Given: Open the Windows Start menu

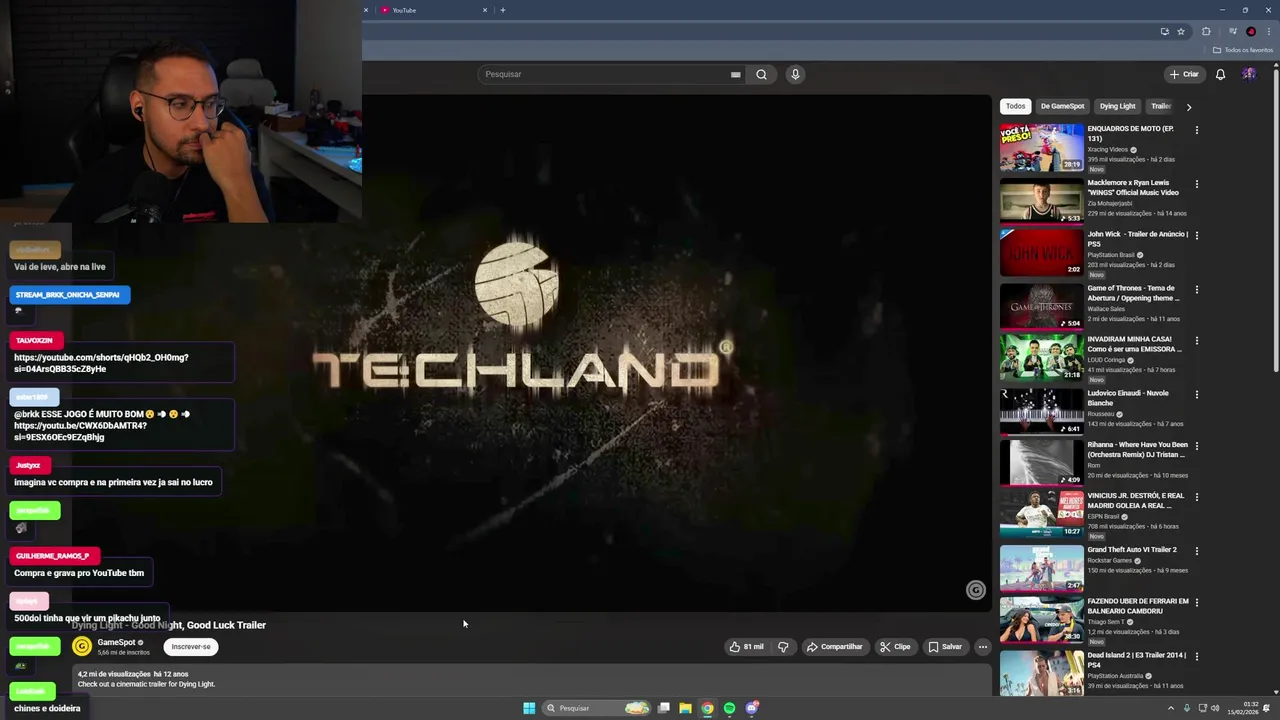Looking at the screenshot, I should (529, 708).
